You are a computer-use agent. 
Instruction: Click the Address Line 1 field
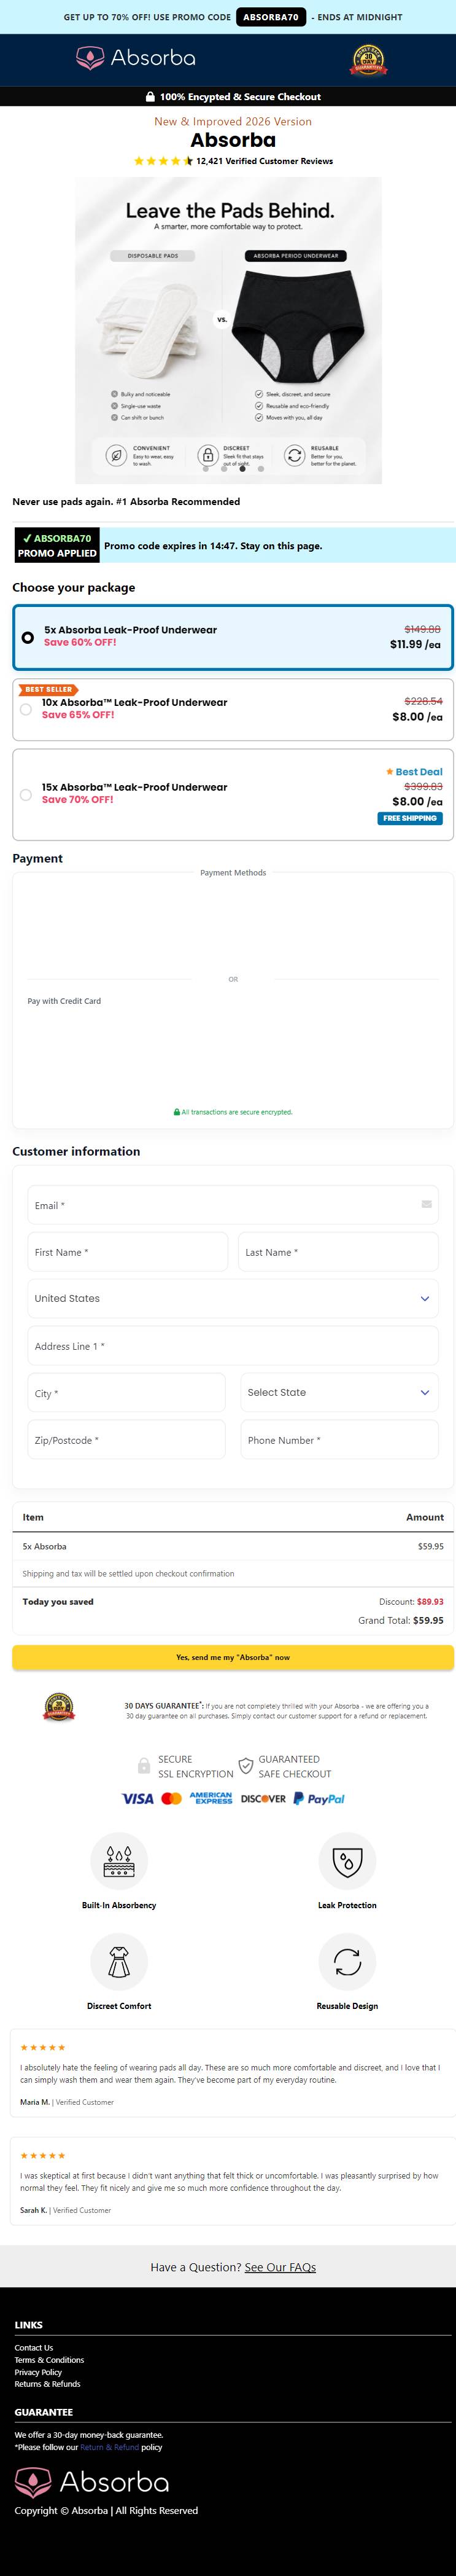coord(233,1346)
